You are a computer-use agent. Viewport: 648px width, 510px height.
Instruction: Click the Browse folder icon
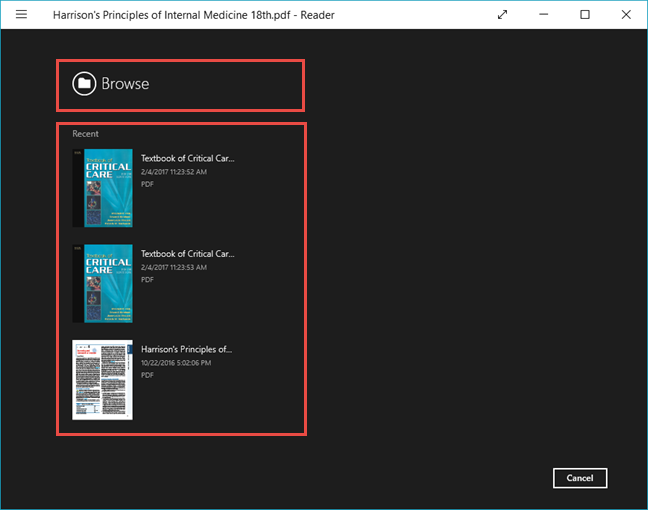84,83
